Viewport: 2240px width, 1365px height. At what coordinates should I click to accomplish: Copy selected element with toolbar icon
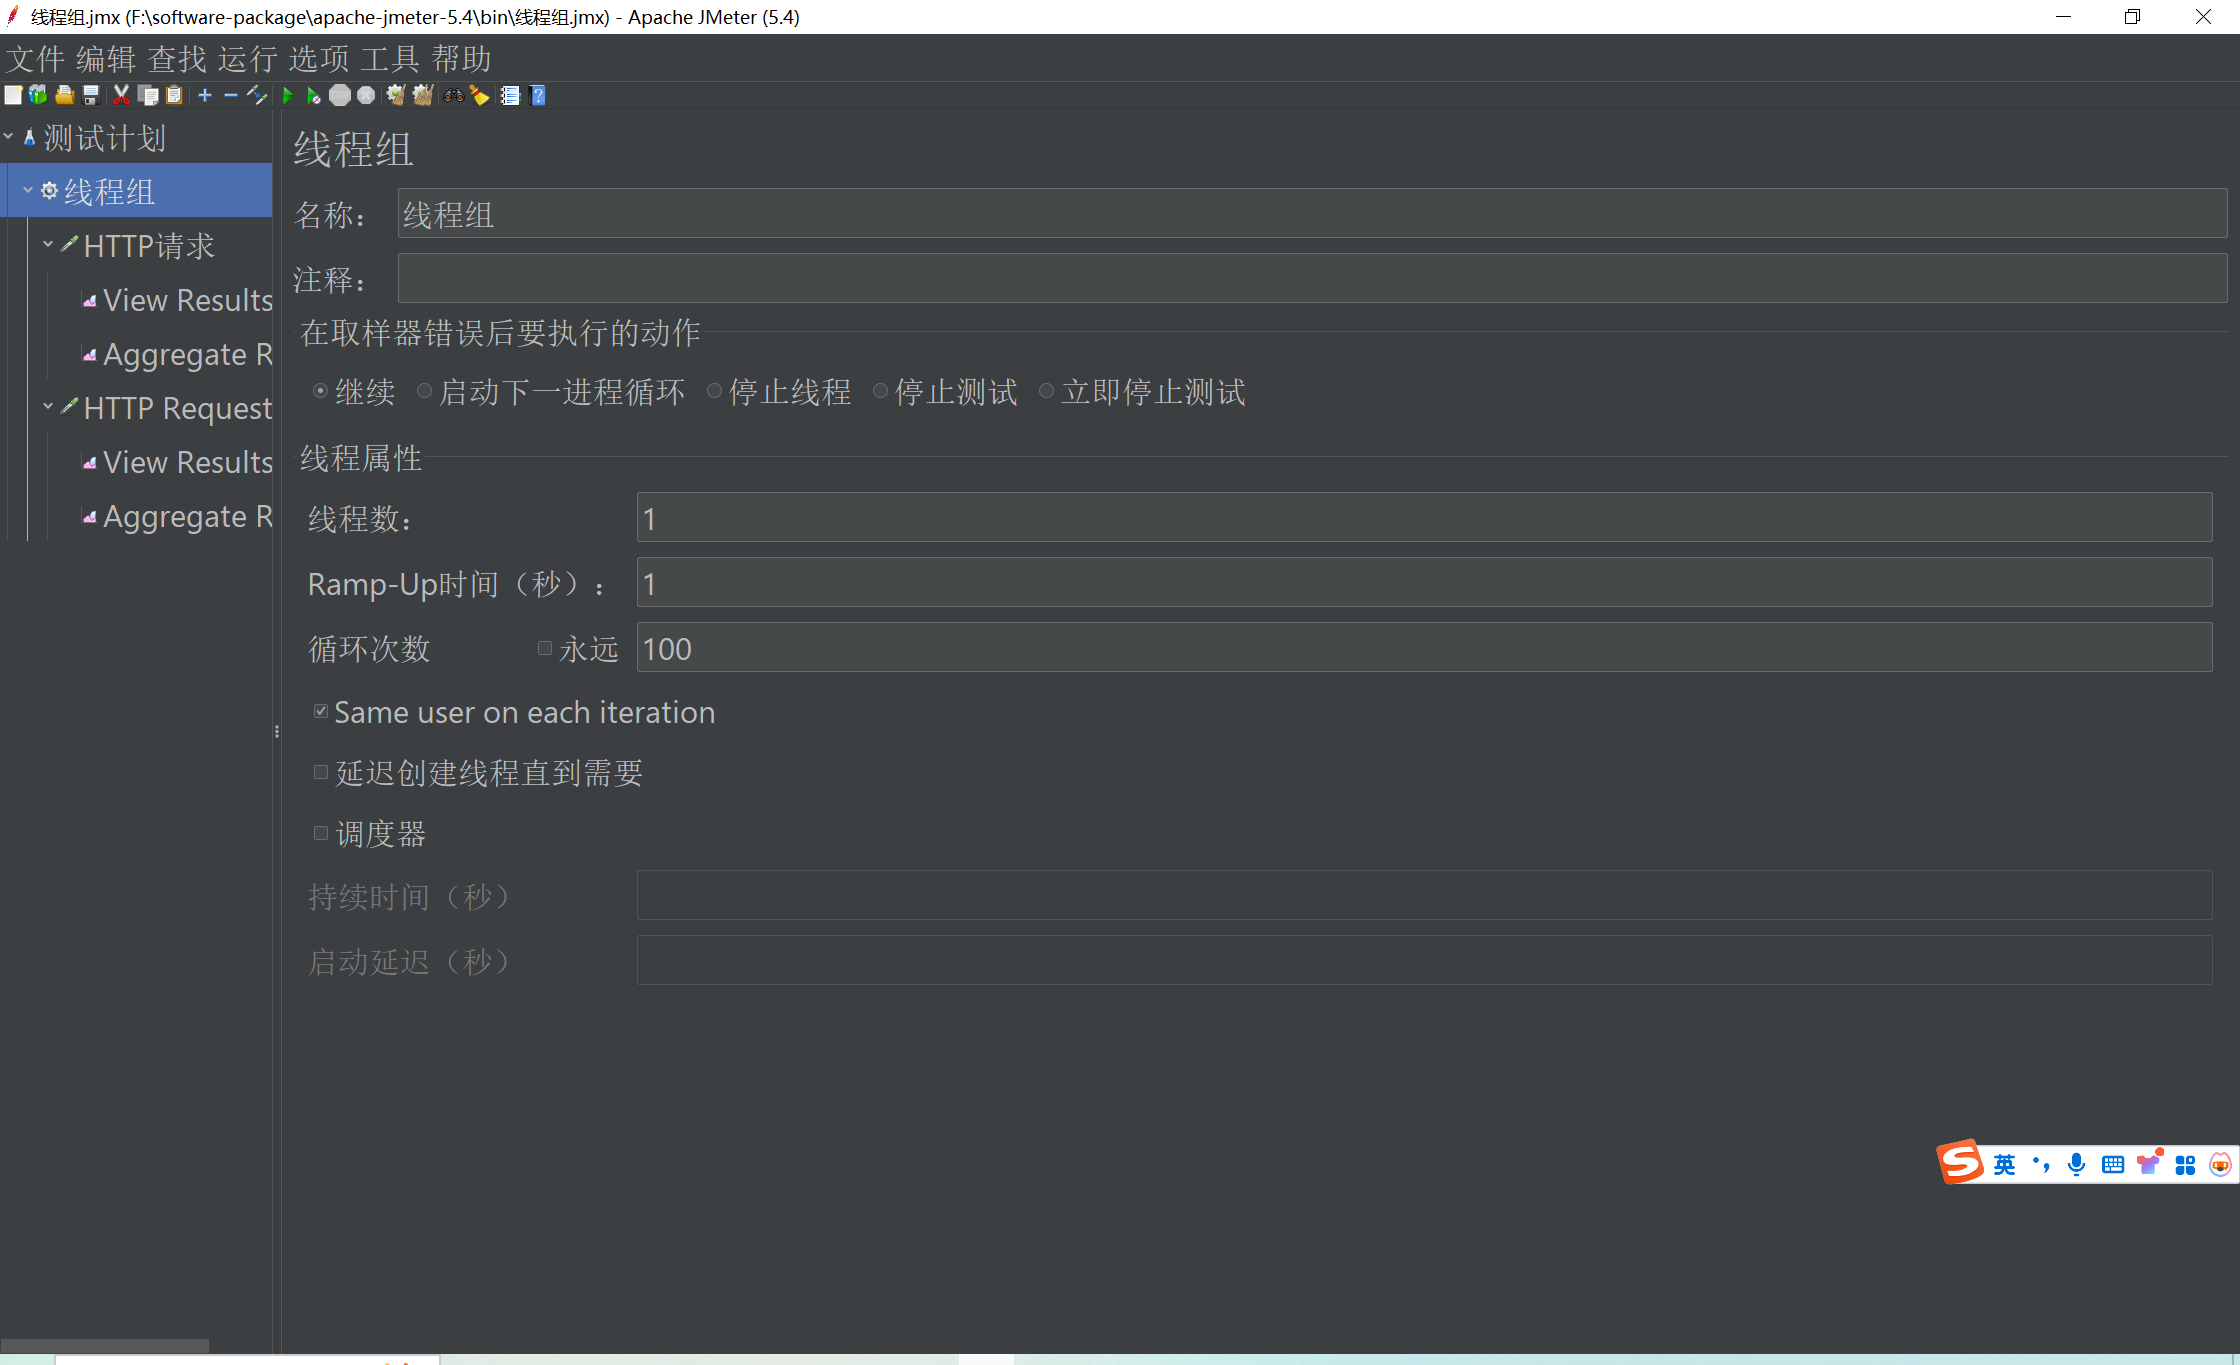(148, 95)
